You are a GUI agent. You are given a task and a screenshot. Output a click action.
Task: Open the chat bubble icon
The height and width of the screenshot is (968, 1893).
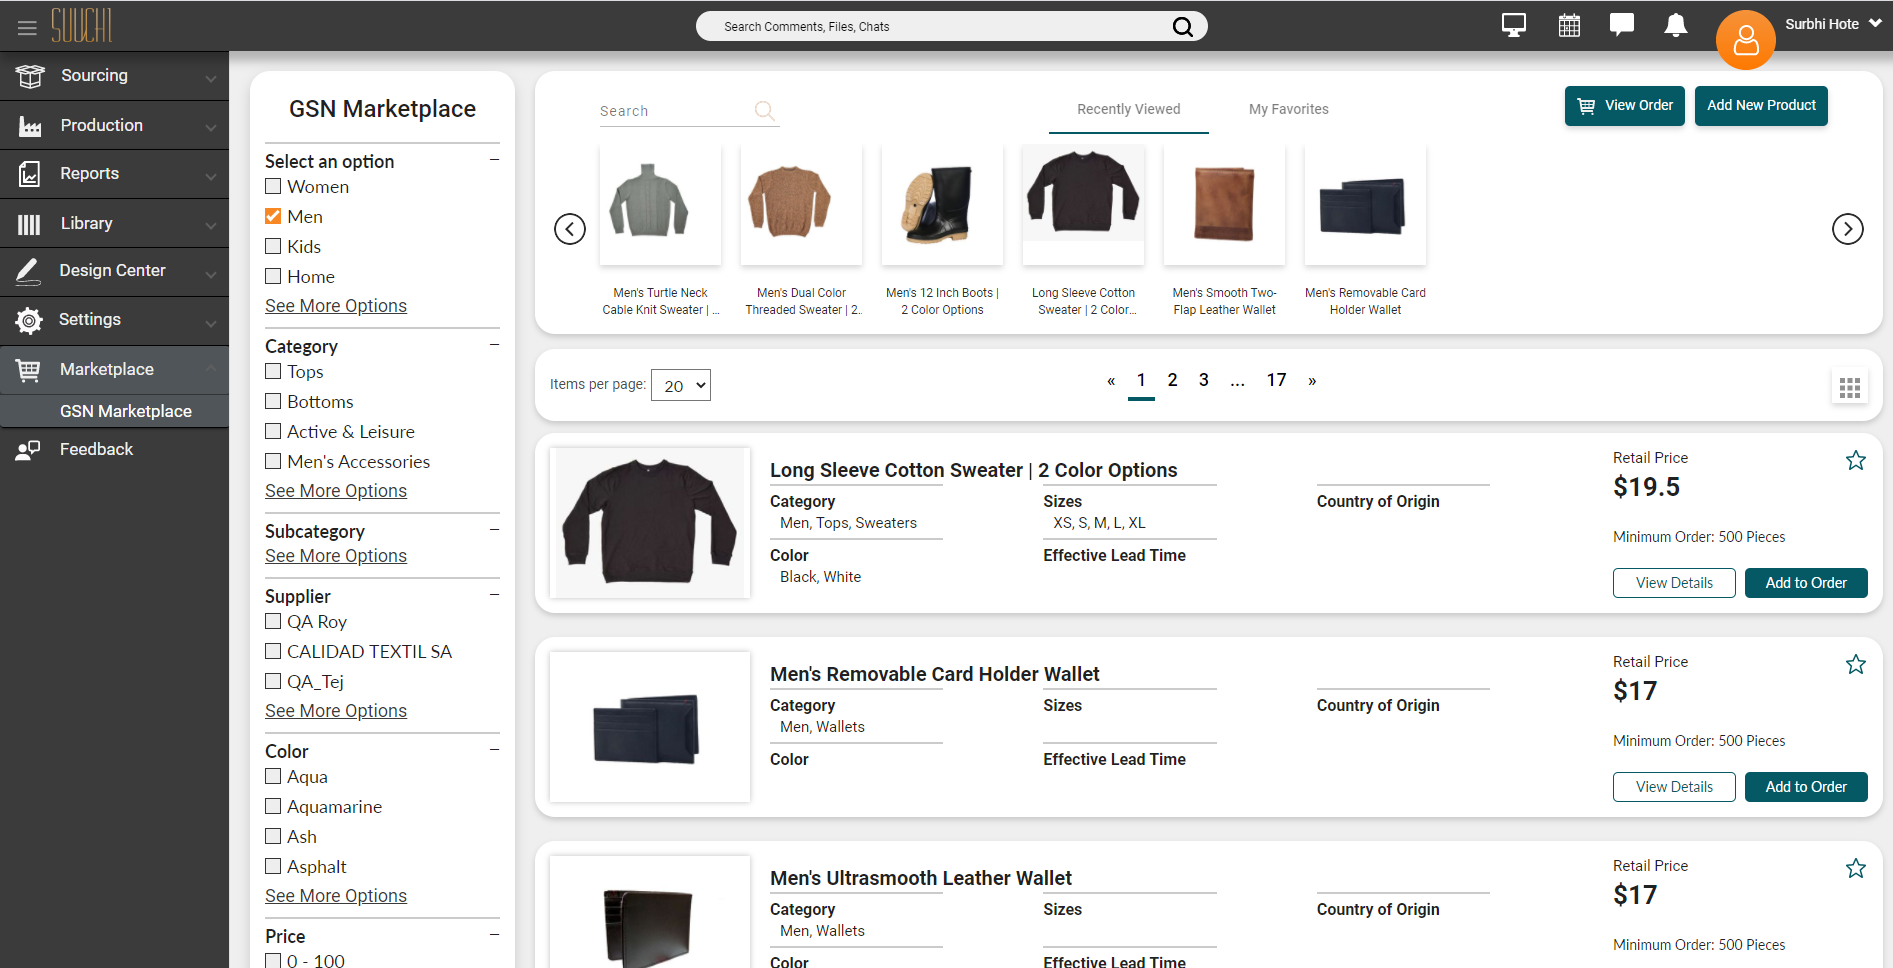click(x=1622, y=24)
